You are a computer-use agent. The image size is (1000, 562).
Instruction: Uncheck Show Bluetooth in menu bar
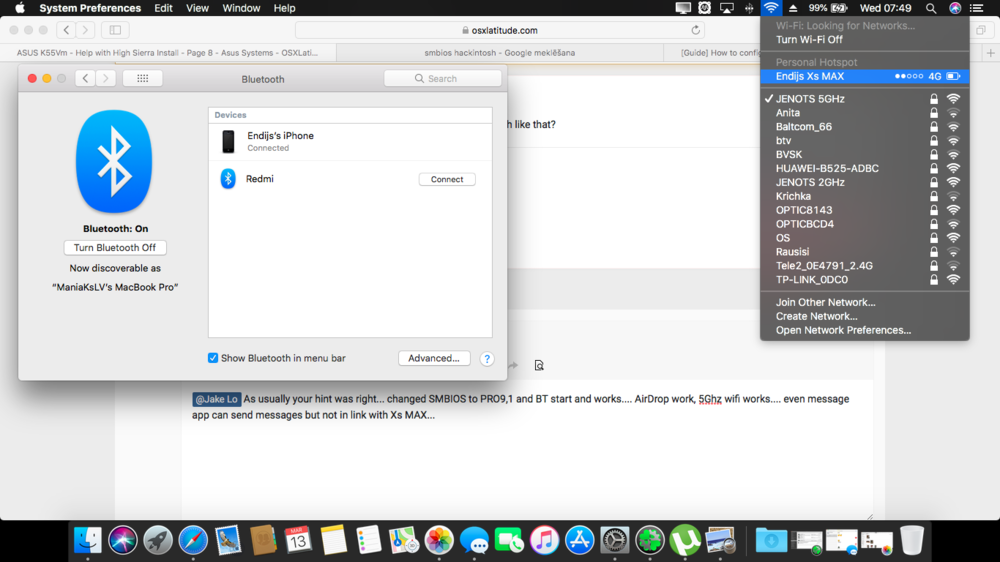pyautogui.click(x=213, y=358)
